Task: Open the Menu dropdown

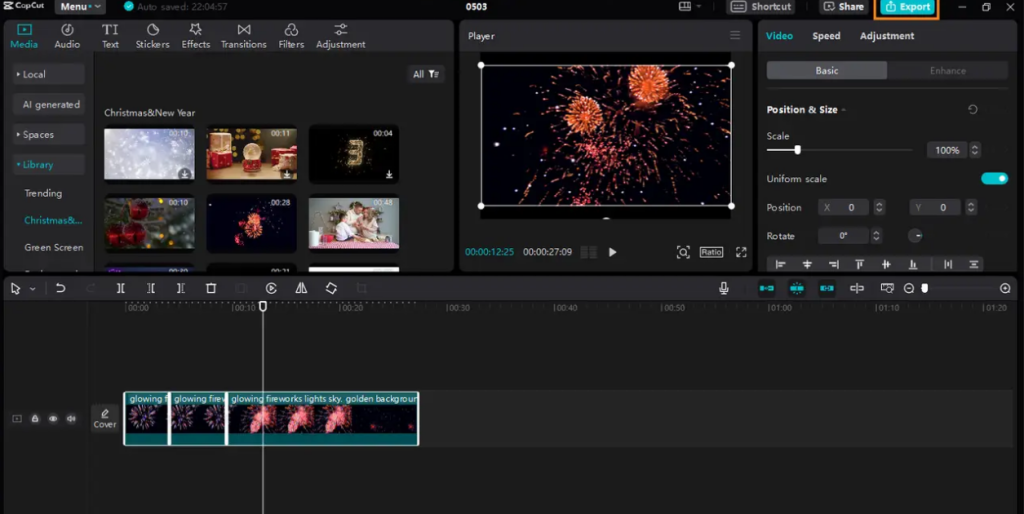Action: coord(80,7)
